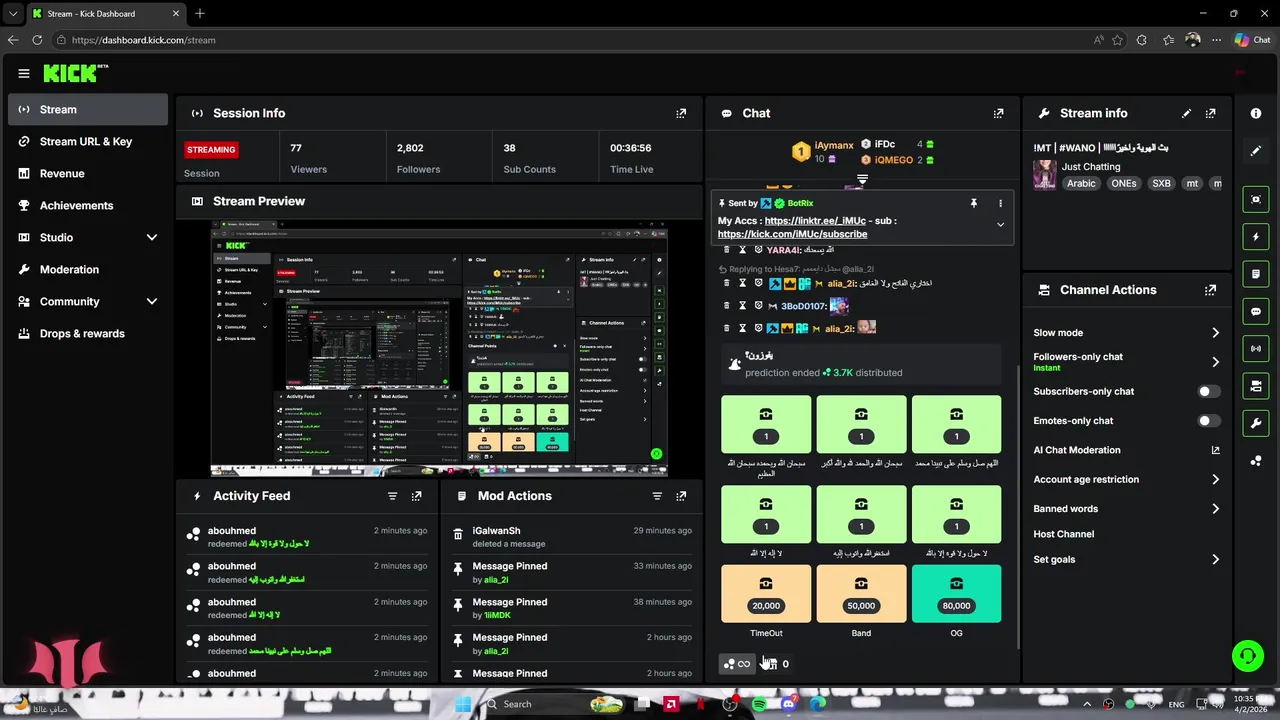
Task: Collapse the pinned message with chevron
Action: (1000, 225)
